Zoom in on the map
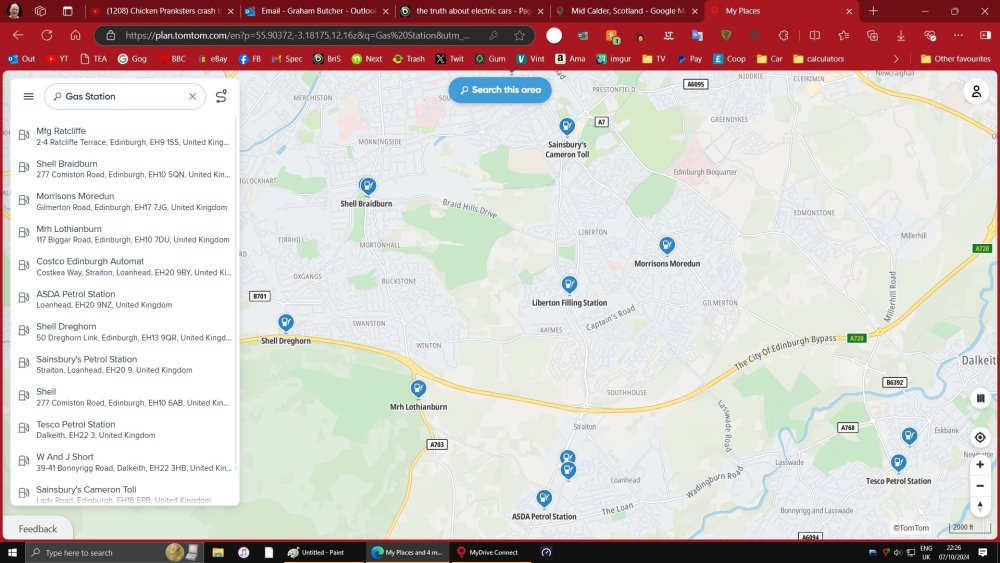Image resolution: width=1000 pixels, height=563 pixels. click(x=980, y=465)
